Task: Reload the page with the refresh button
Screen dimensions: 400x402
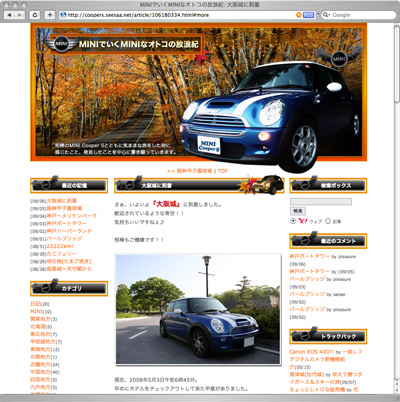Action: coord(35,15)
